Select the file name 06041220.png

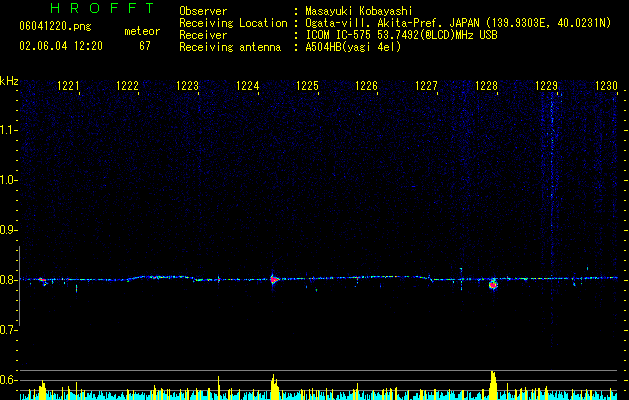click(55, 26)
